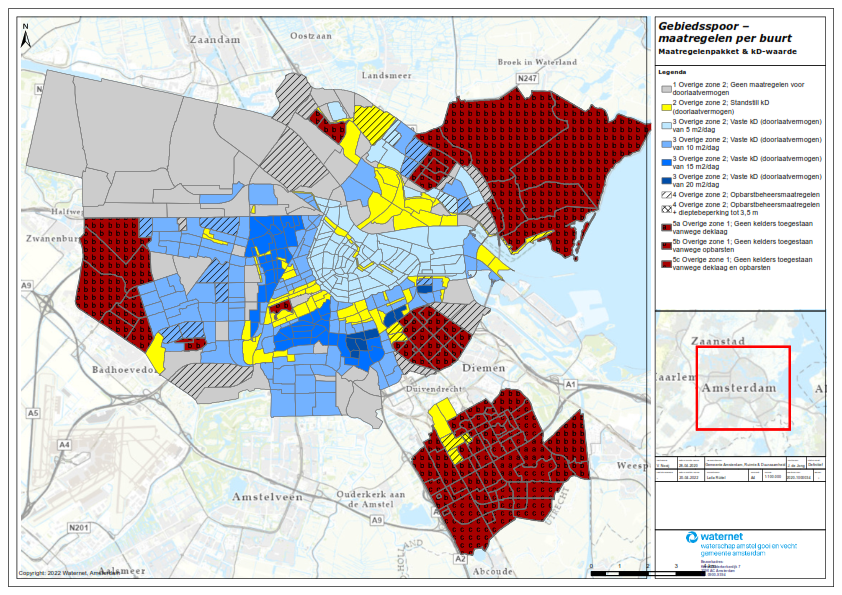Click the A4 highway shield
Viewport: 842px width, 595px height.
65,443
